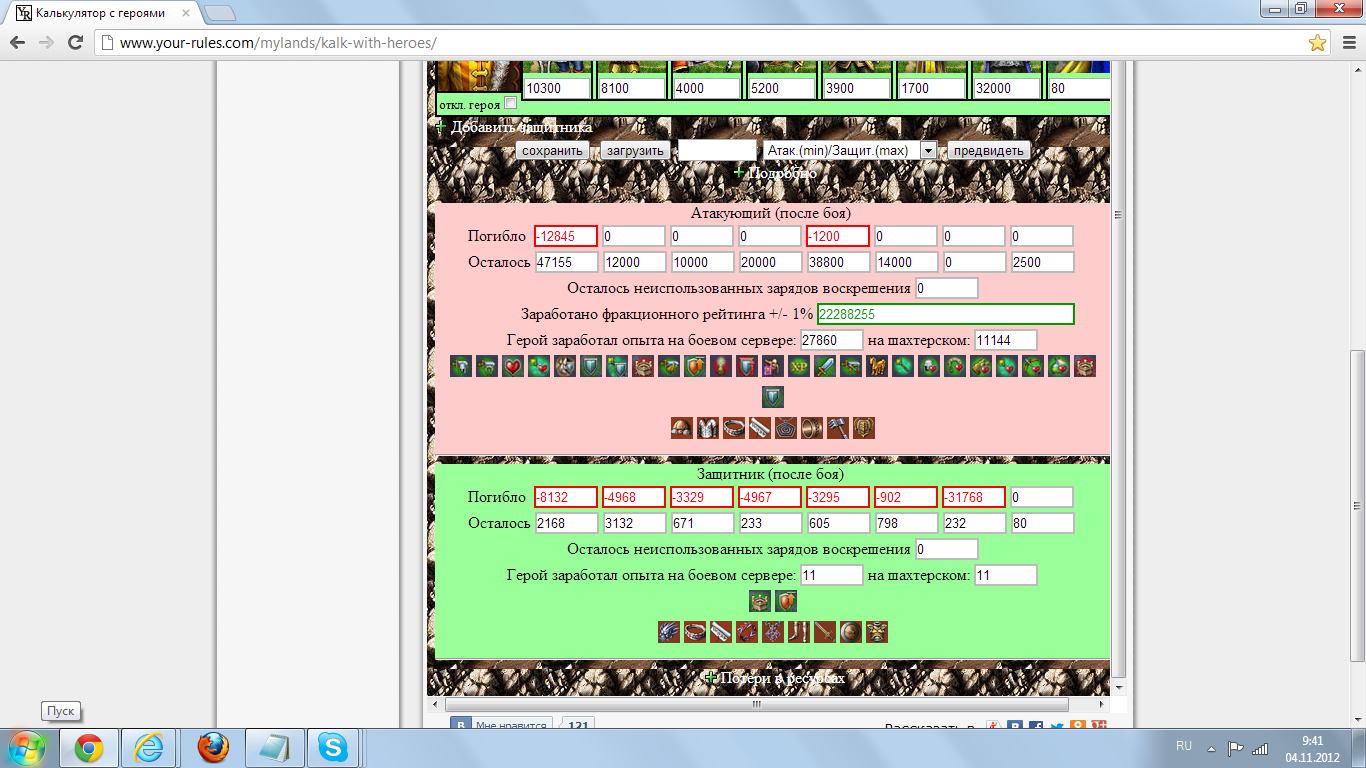Click the browser page vertical scrollbar
This screenshot has height=768, width=1366.
[1357, 505]
